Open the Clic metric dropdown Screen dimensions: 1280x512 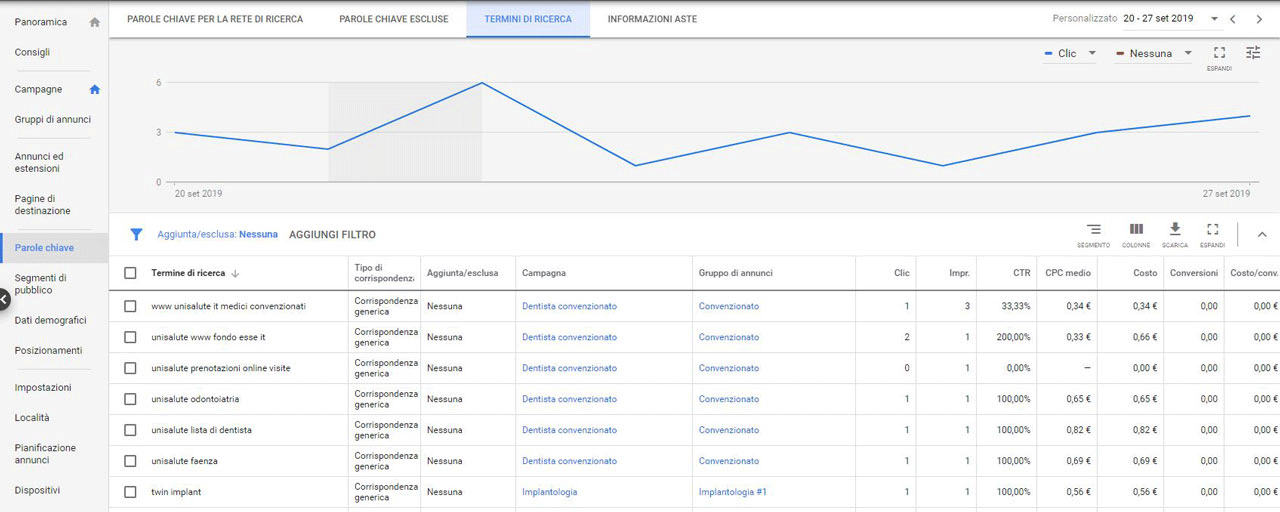click(x=1070, y=53)
